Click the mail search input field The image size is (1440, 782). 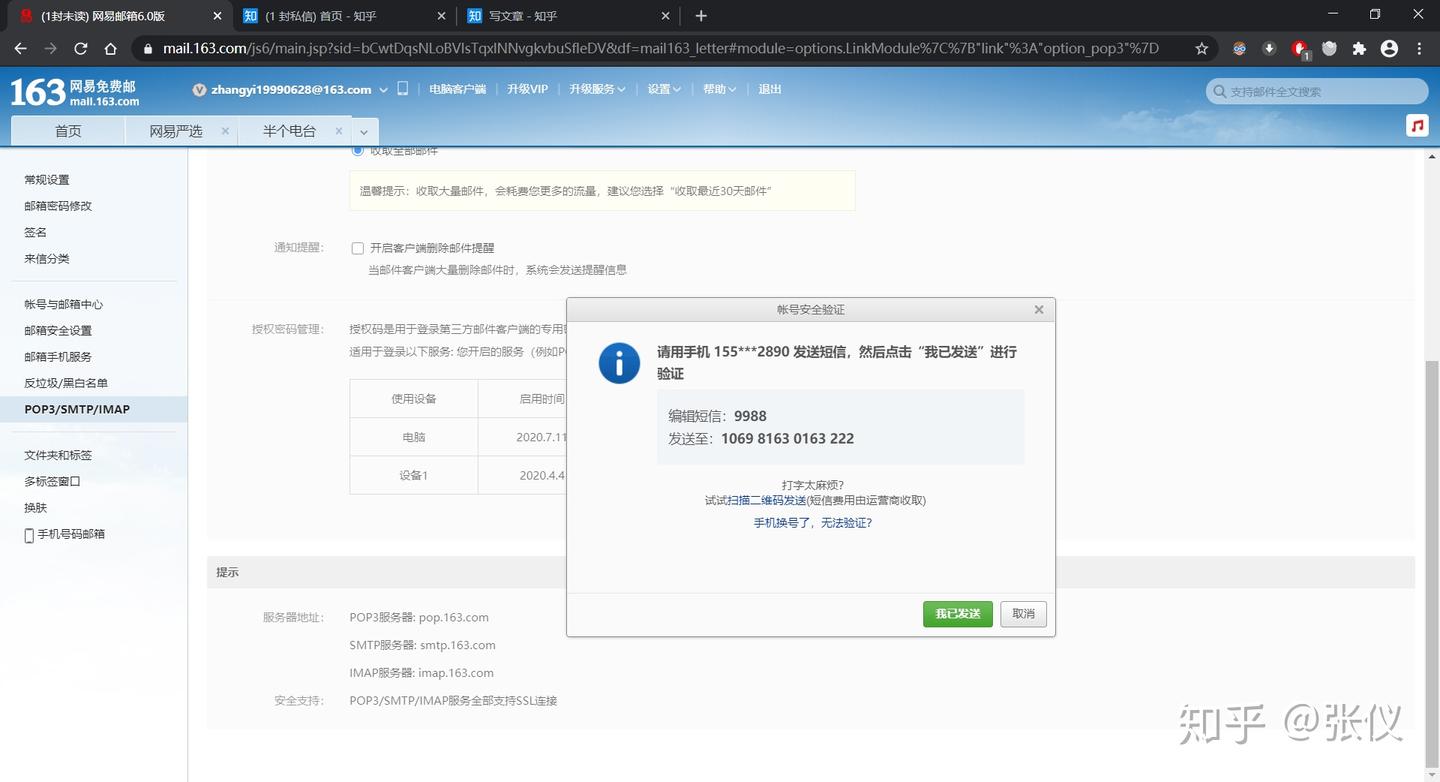tap(1316, 91)
